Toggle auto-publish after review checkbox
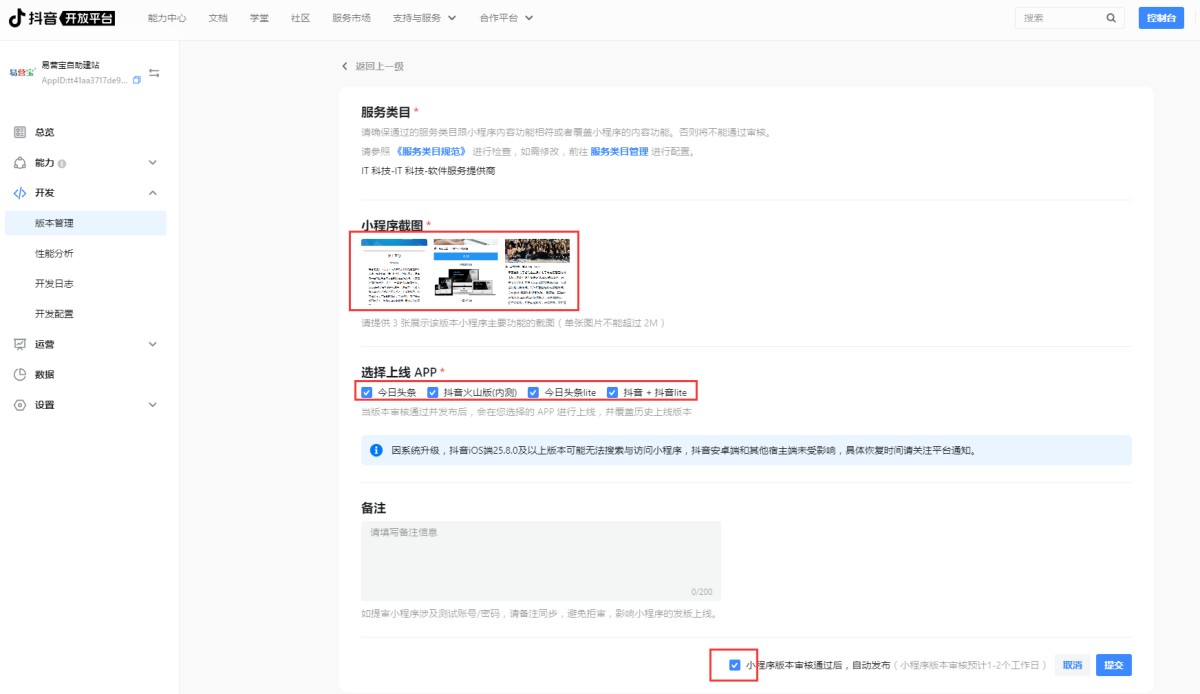The height and width of the screenshot is (694, 1200). 735,665
